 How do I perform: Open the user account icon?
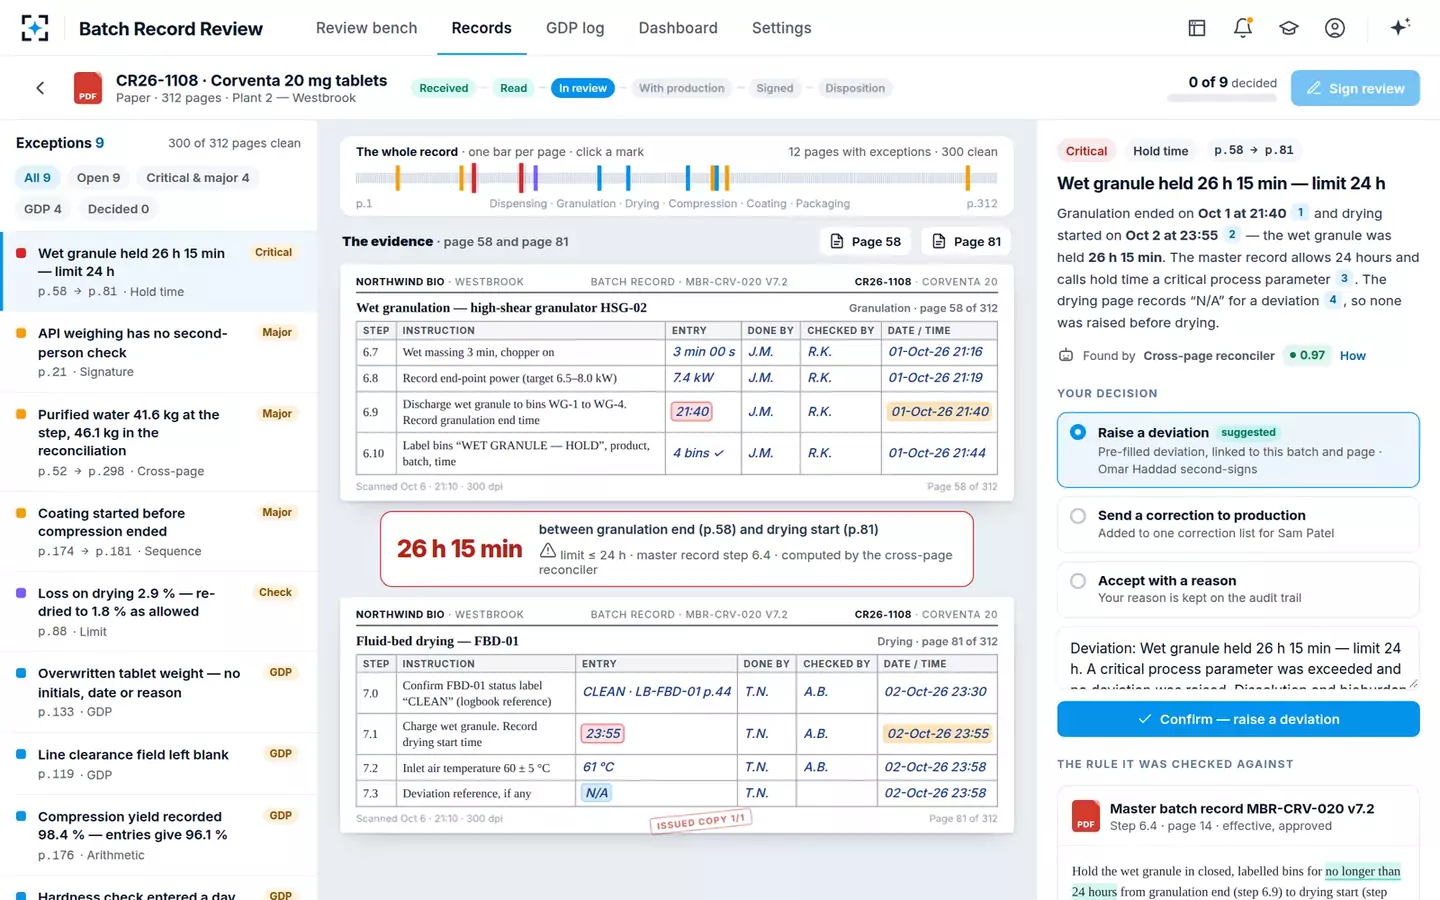(x=1335, y=28)
